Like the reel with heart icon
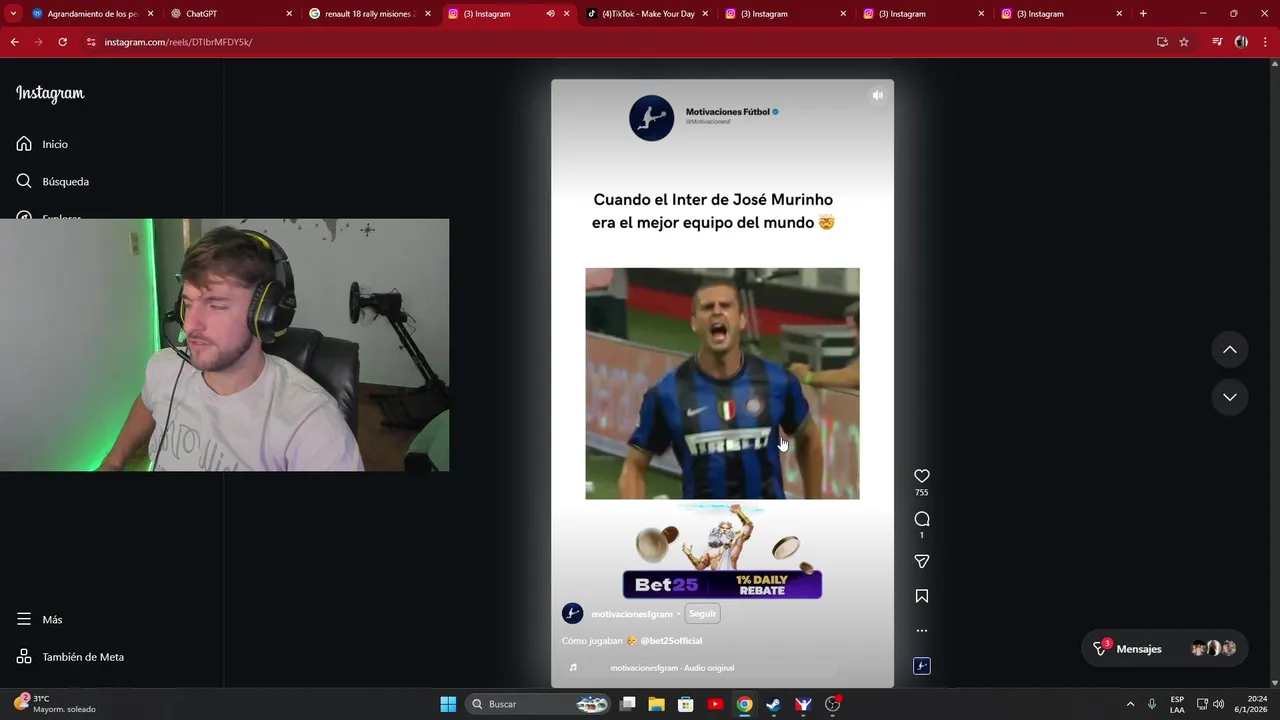Viewport: 1280px width, 720px height. tap(922, 476)
